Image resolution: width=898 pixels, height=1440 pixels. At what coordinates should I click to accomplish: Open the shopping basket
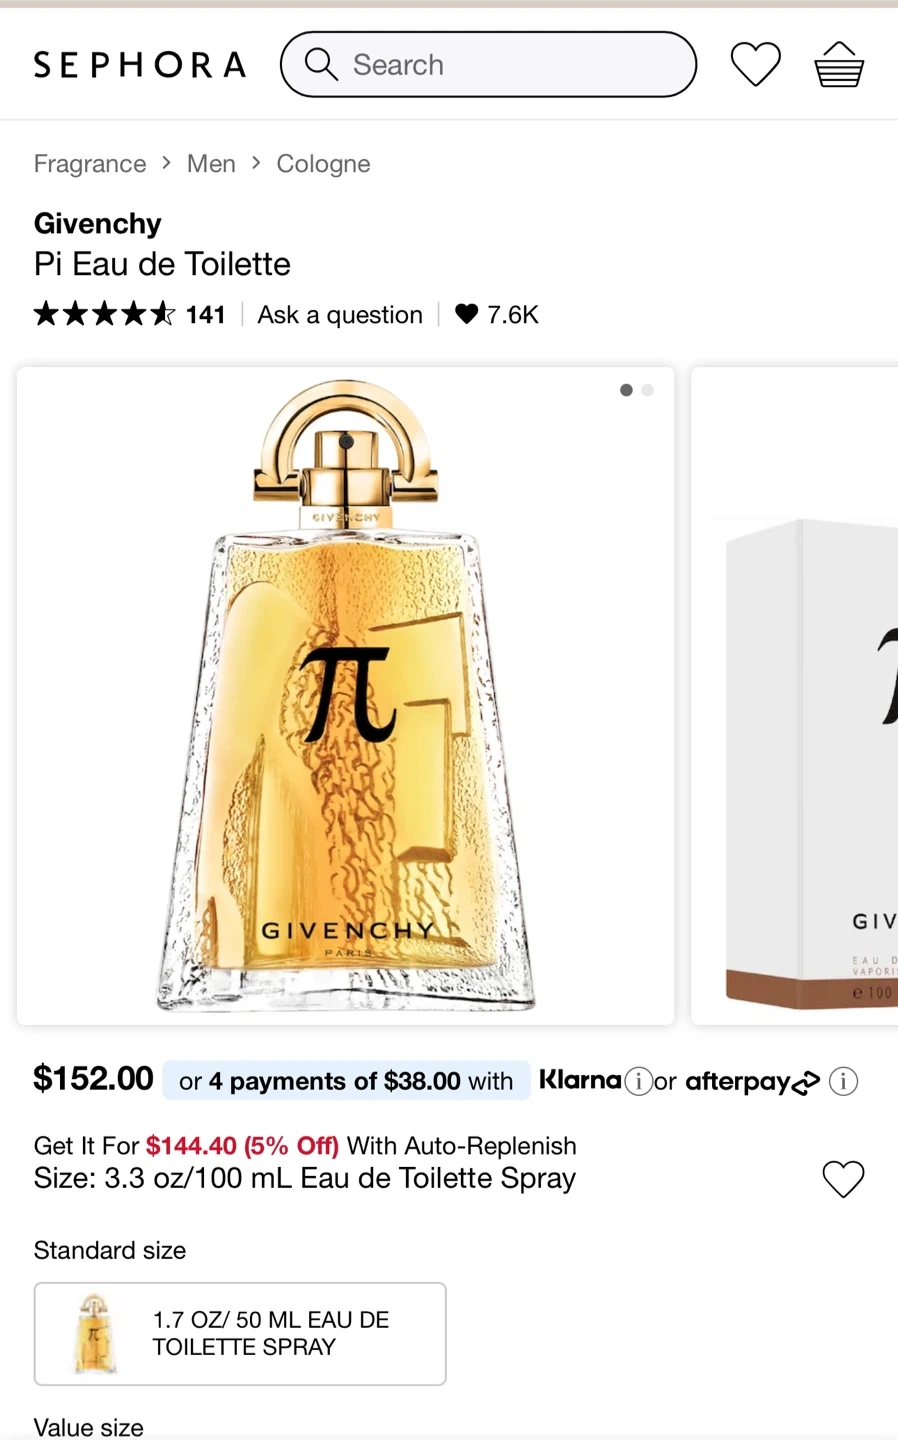pyautogui.click(x=838, y=65)
